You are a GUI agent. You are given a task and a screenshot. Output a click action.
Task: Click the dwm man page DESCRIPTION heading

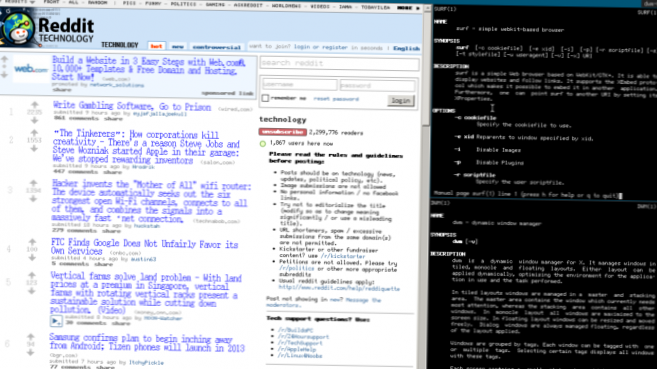[448, 254]
